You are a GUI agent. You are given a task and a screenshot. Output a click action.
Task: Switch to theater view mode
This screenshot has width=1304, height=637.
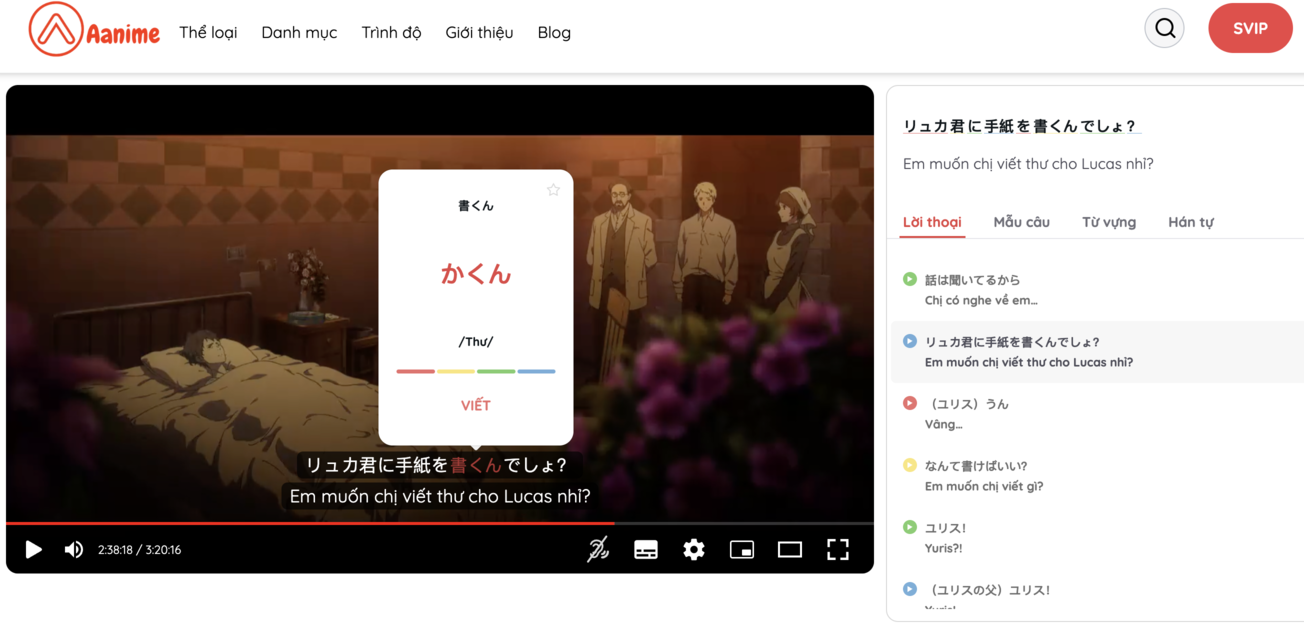point(790,549)
